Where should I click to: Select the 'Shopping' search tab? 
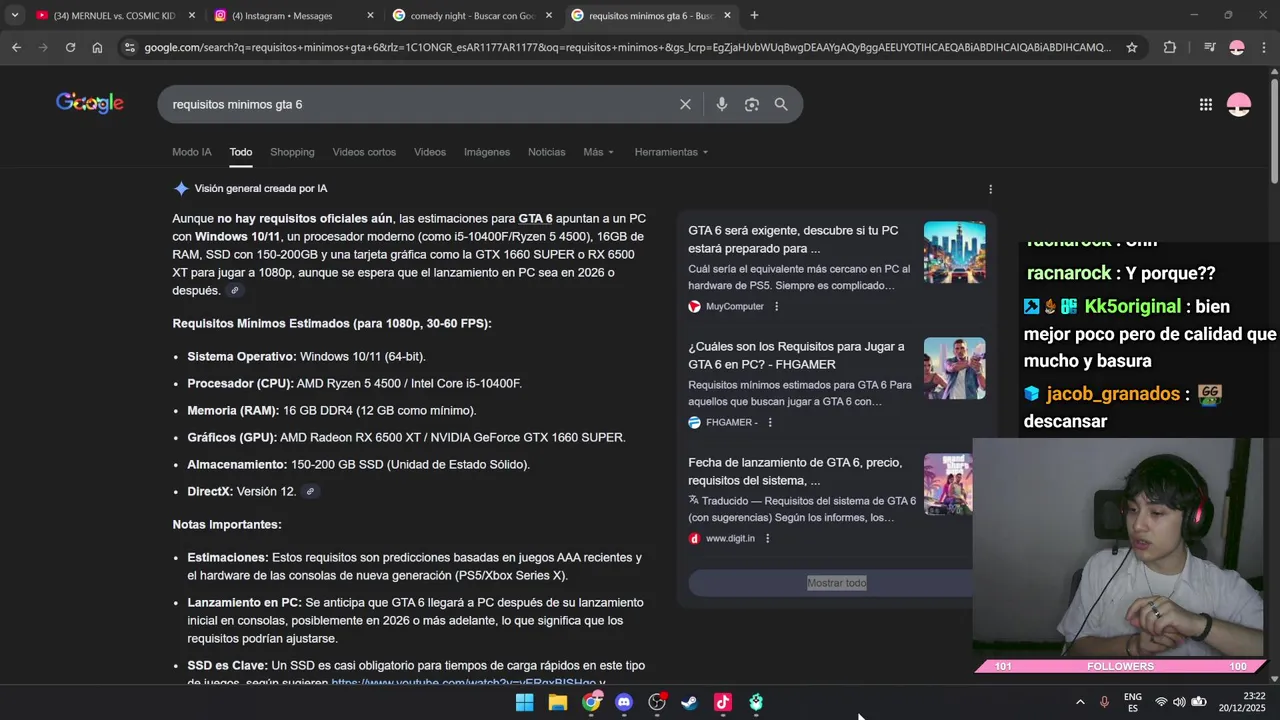(292, 152)
